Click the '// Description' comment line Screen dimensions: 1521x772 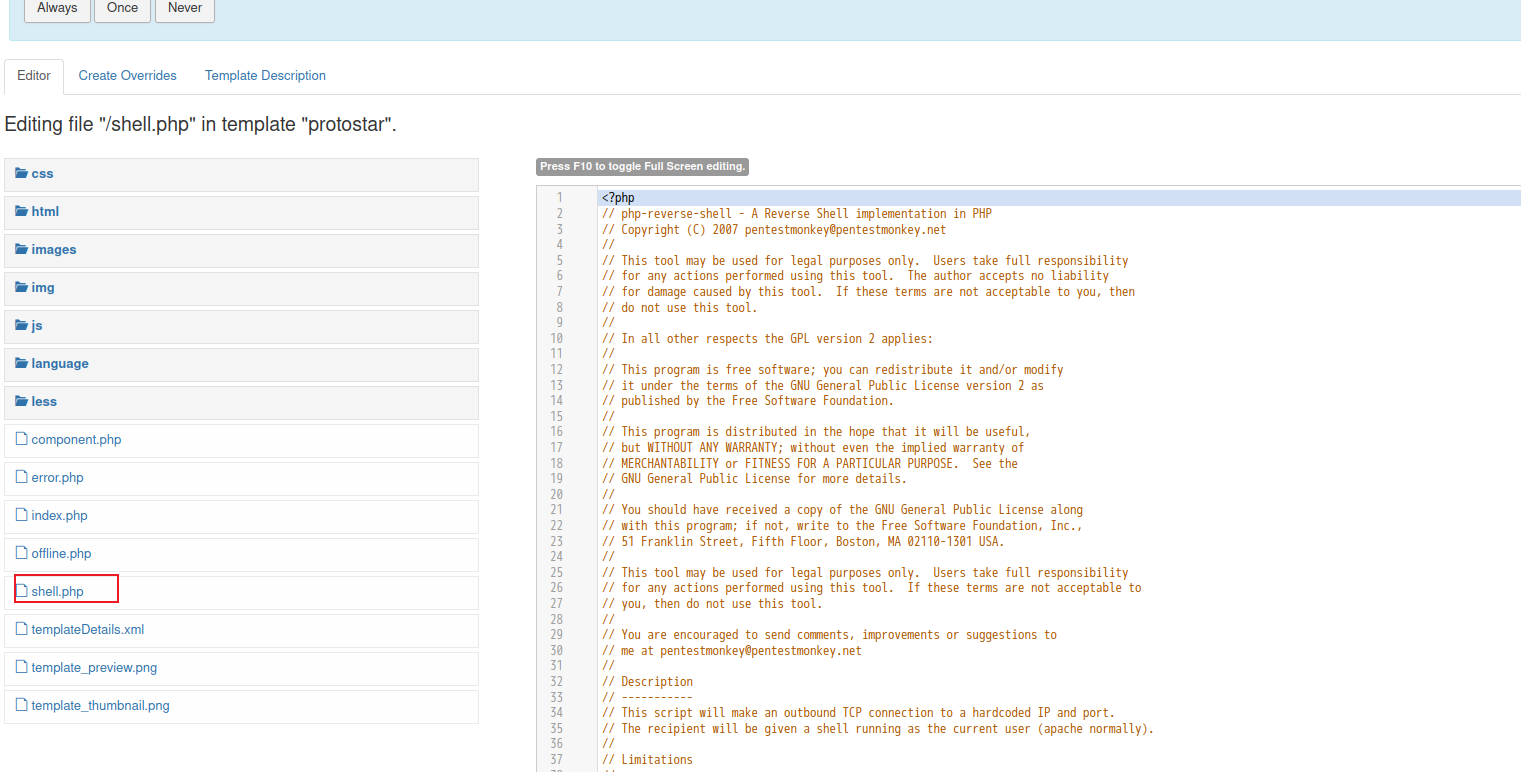pos(647,682)
